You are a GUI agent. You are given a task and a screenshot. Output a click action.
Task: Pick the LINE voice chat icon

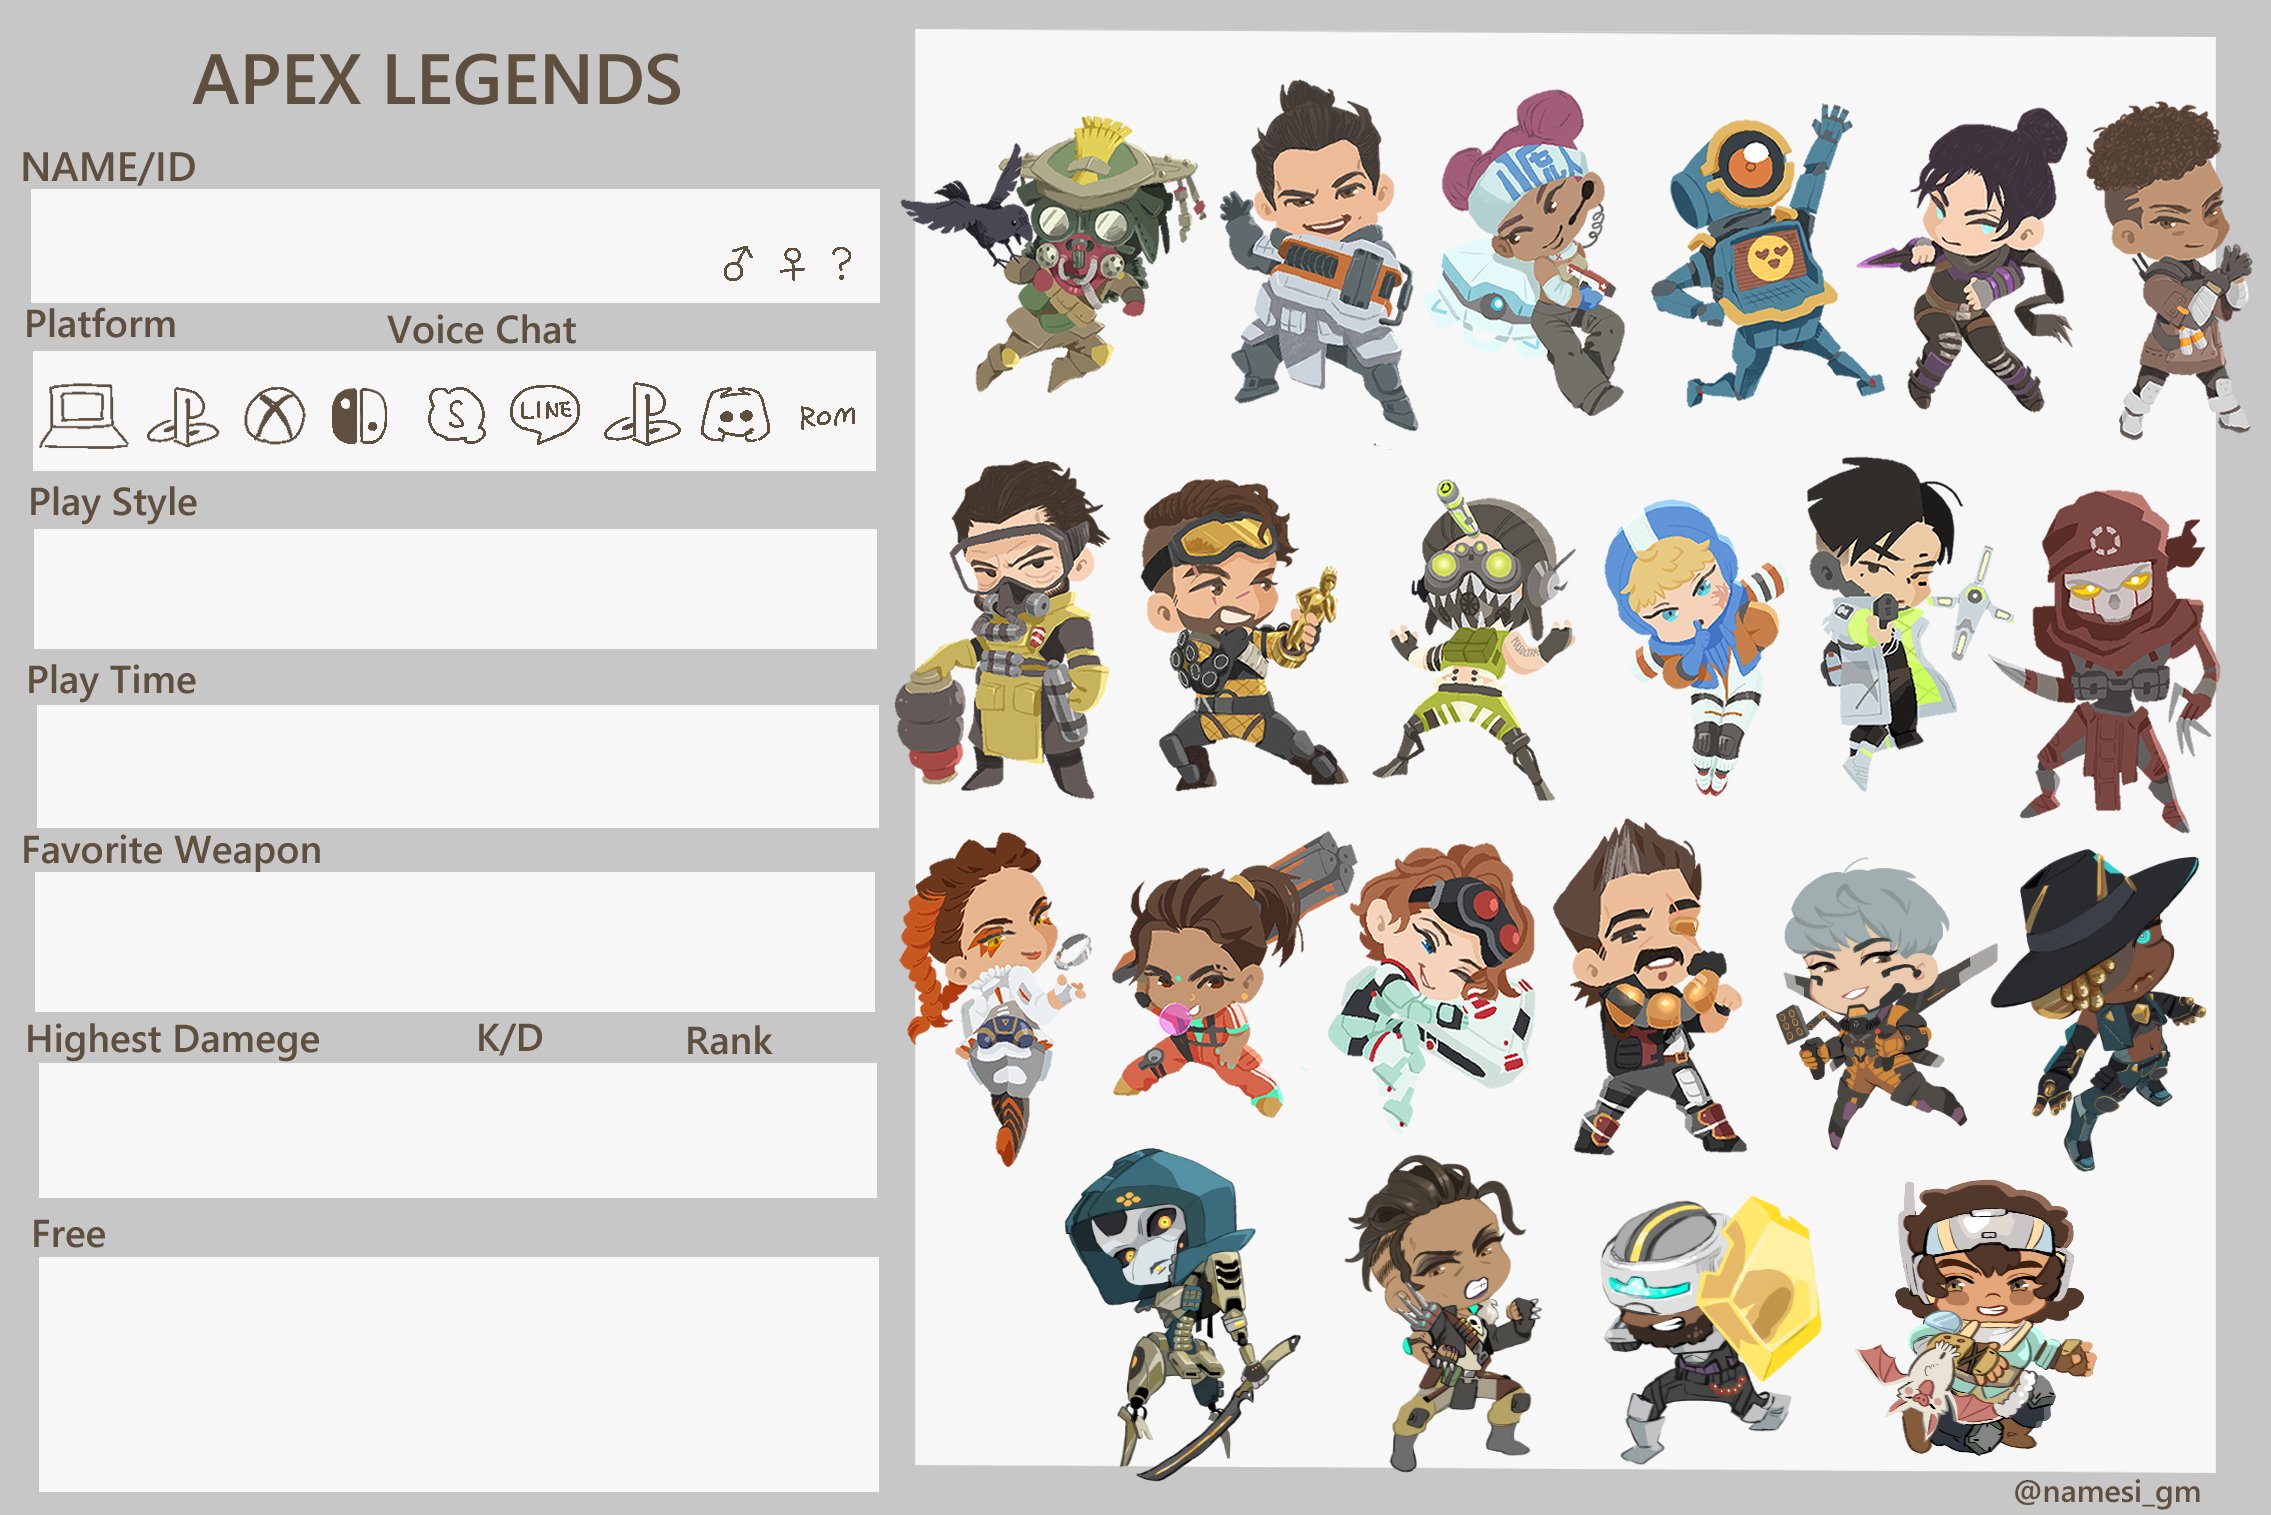pyautogui.click(x=544, y=413)
